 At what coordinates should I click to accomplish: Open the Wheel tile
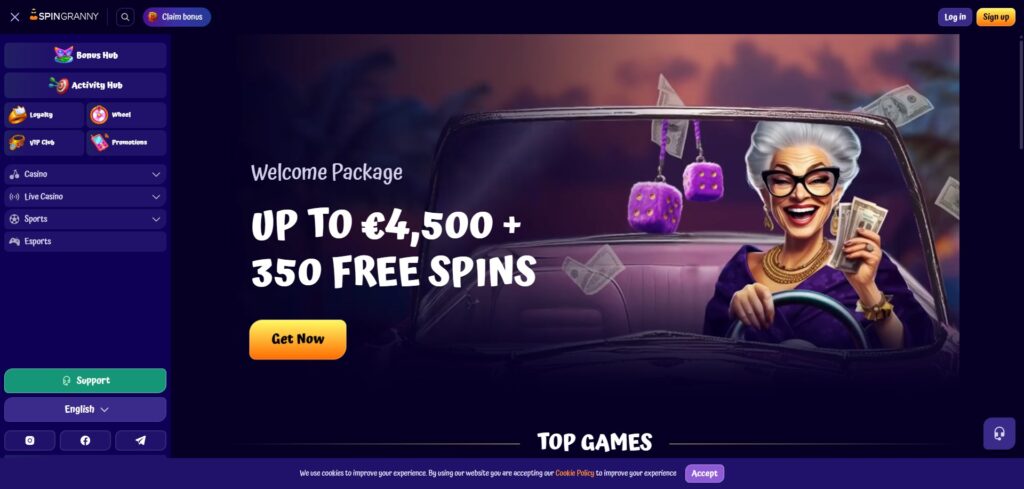click(x=126, y=115)
